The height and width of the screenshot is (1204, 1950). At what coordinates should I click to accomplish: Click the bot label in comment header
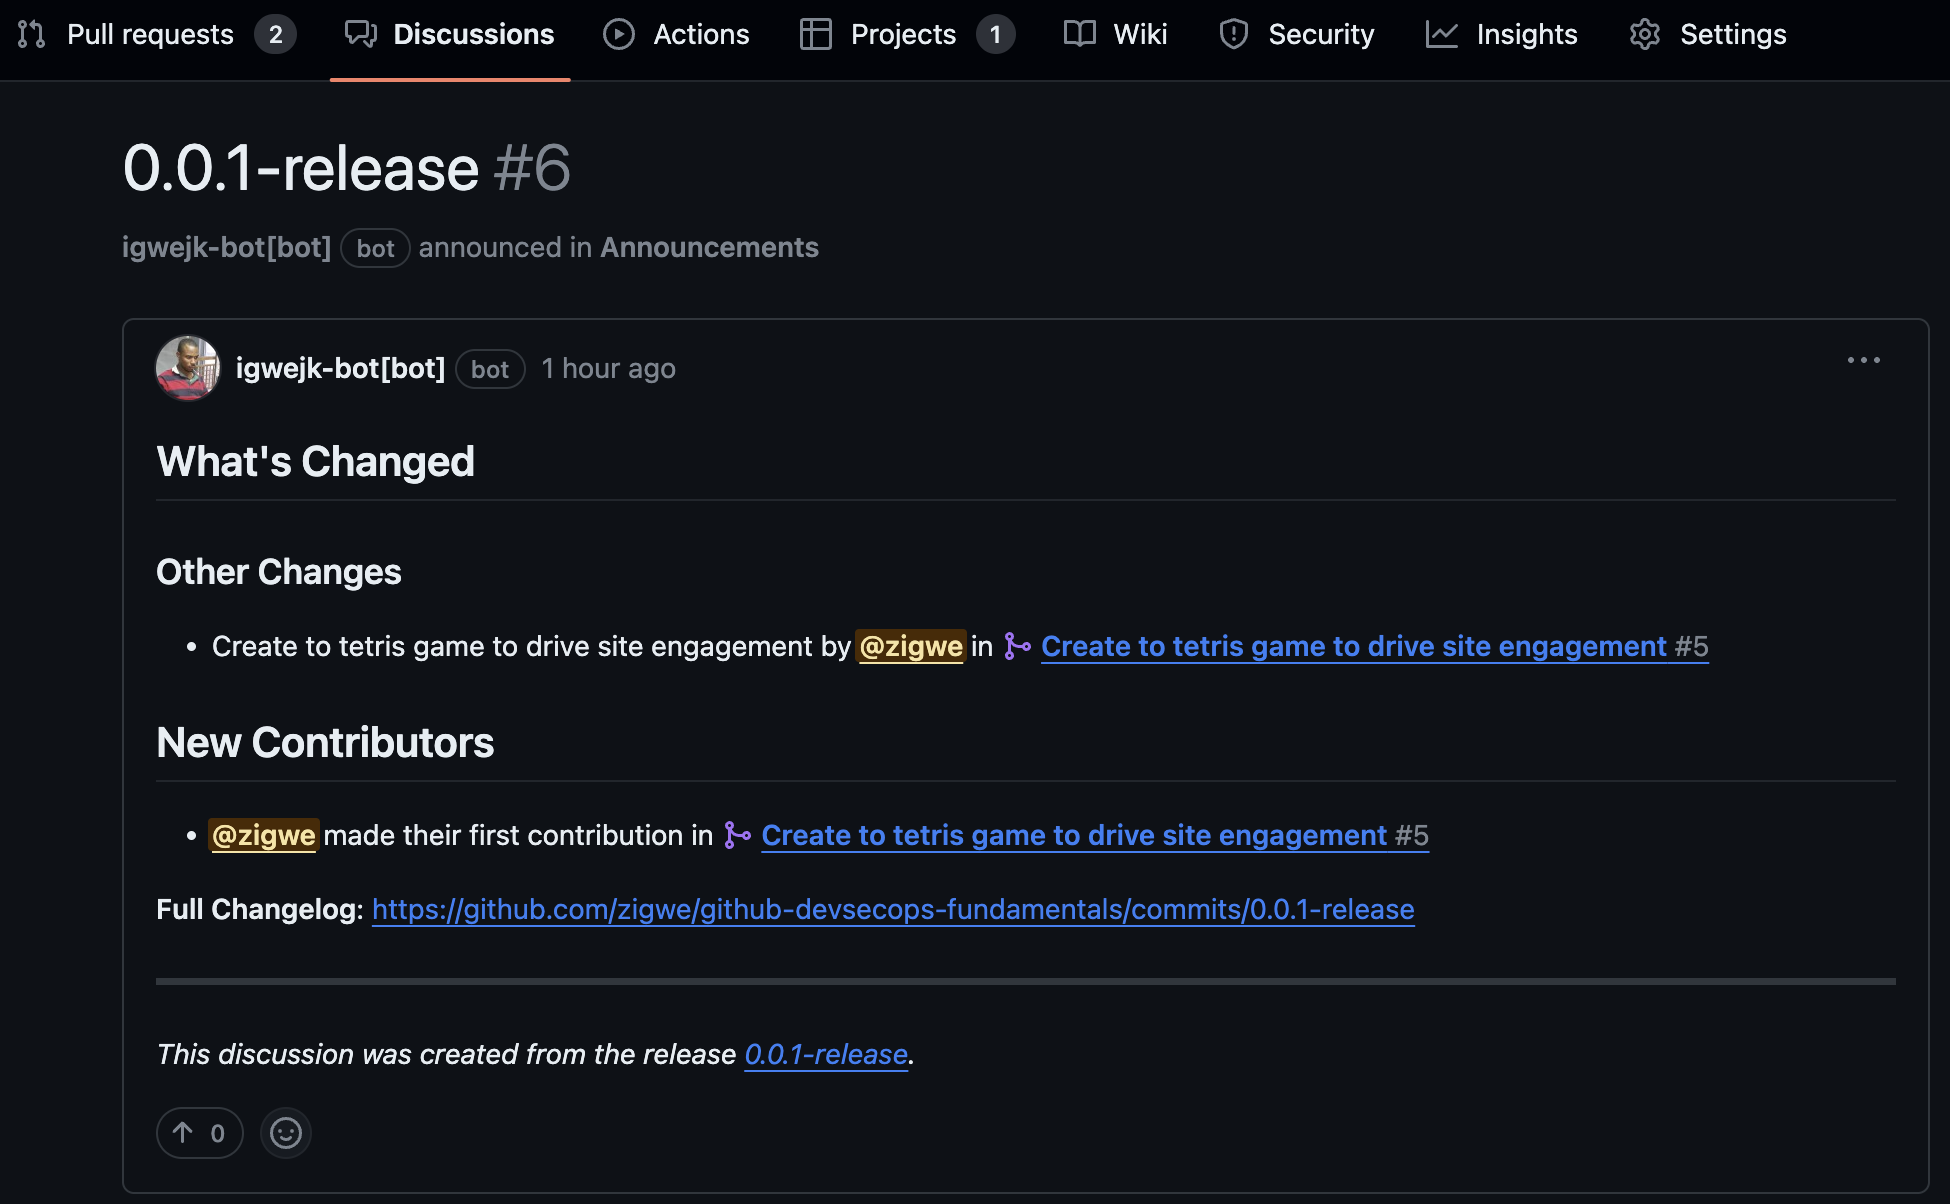coord(490,369)
